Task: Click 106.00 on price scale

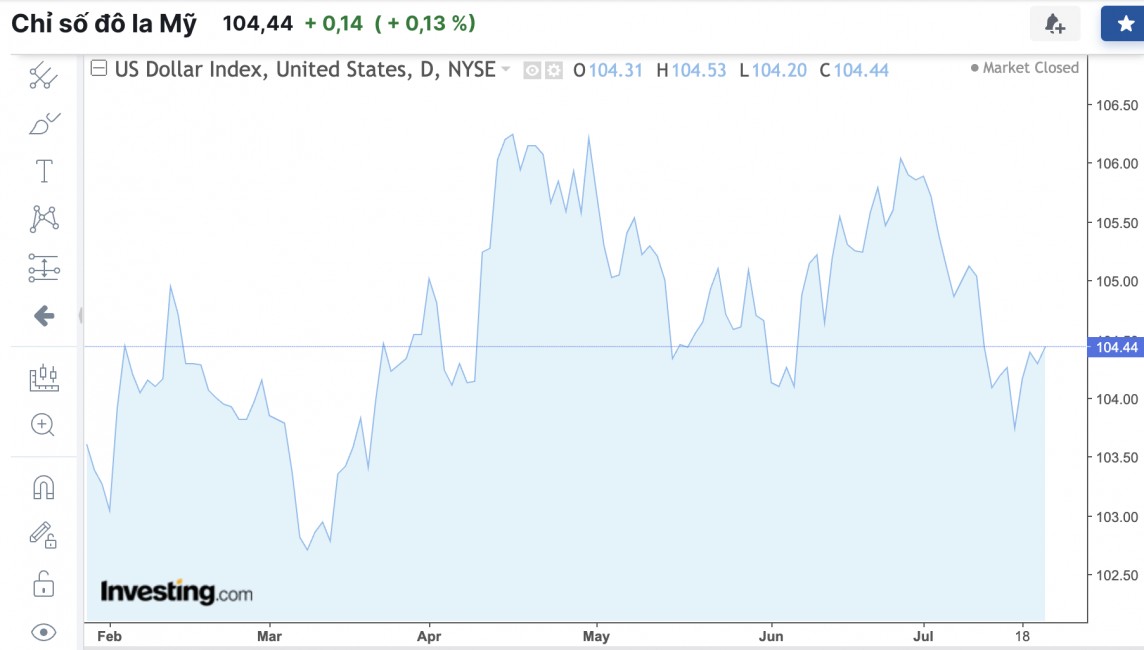Action: pyautogui.click(x=1116, y=163)
